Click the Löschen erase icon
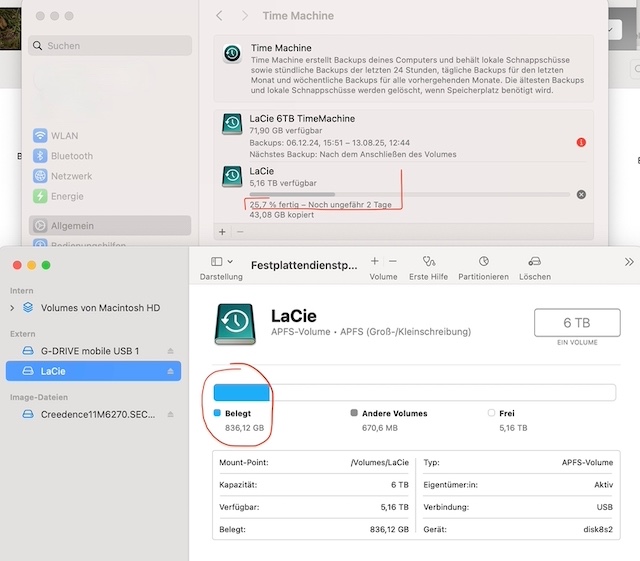640x561 pixels. pyautogui.click(x=534, y=261)
